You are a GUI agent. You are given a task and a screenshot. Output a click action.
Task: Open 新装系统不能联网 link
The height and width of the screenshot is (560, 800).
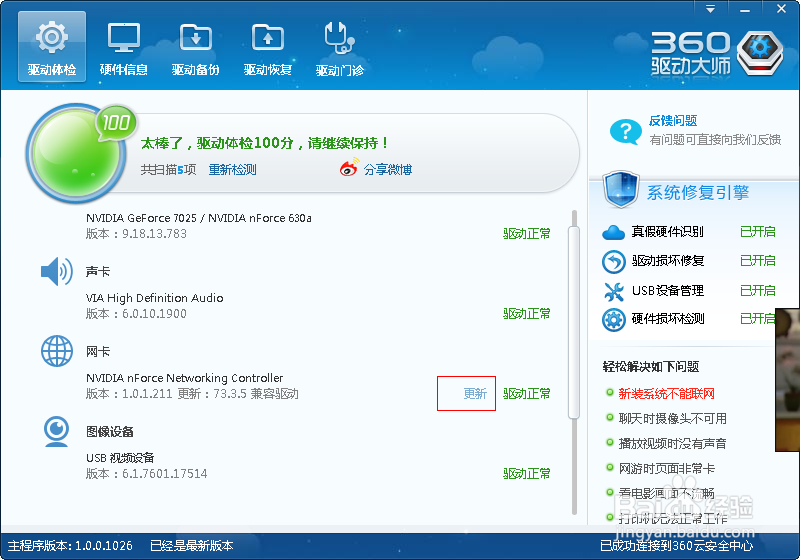click(x=666, y=394)
